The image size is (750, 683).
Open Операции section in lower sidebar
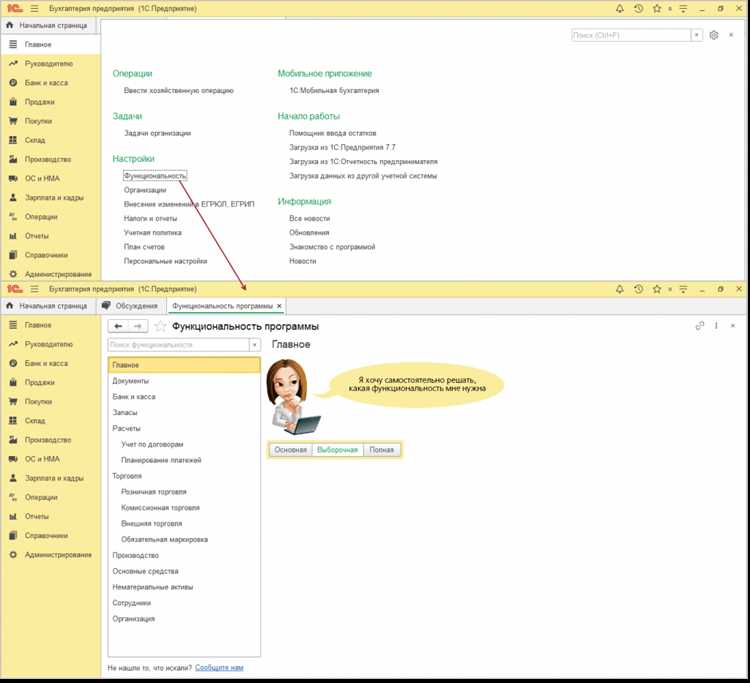[x=41, y=497]
